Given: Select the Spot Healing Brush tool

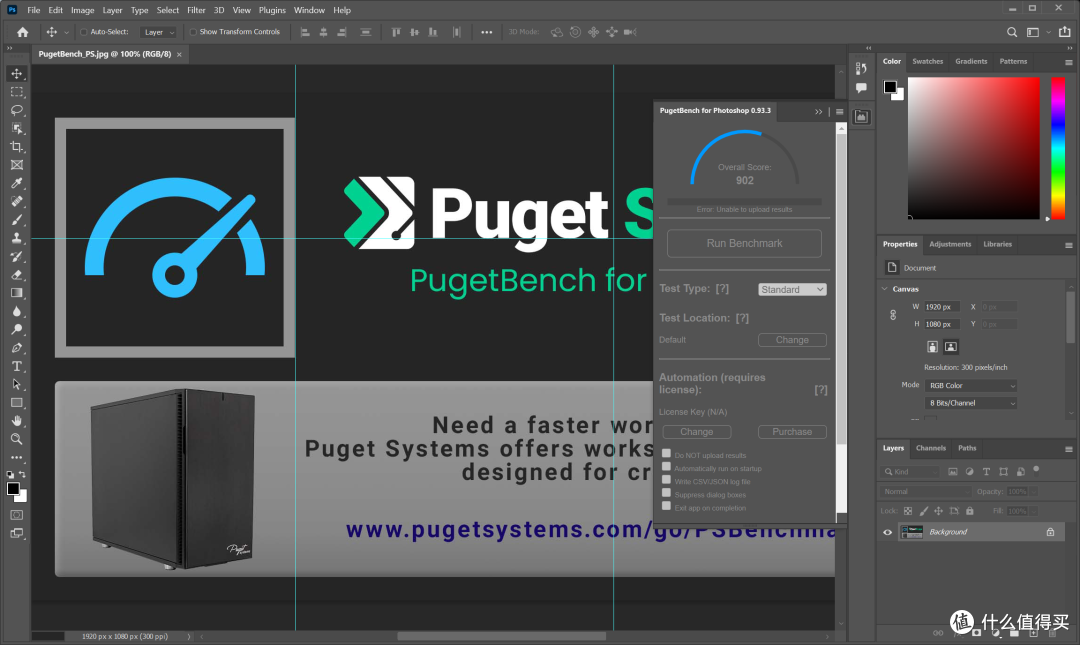Looking at the screenshot, I should [17, 201].
